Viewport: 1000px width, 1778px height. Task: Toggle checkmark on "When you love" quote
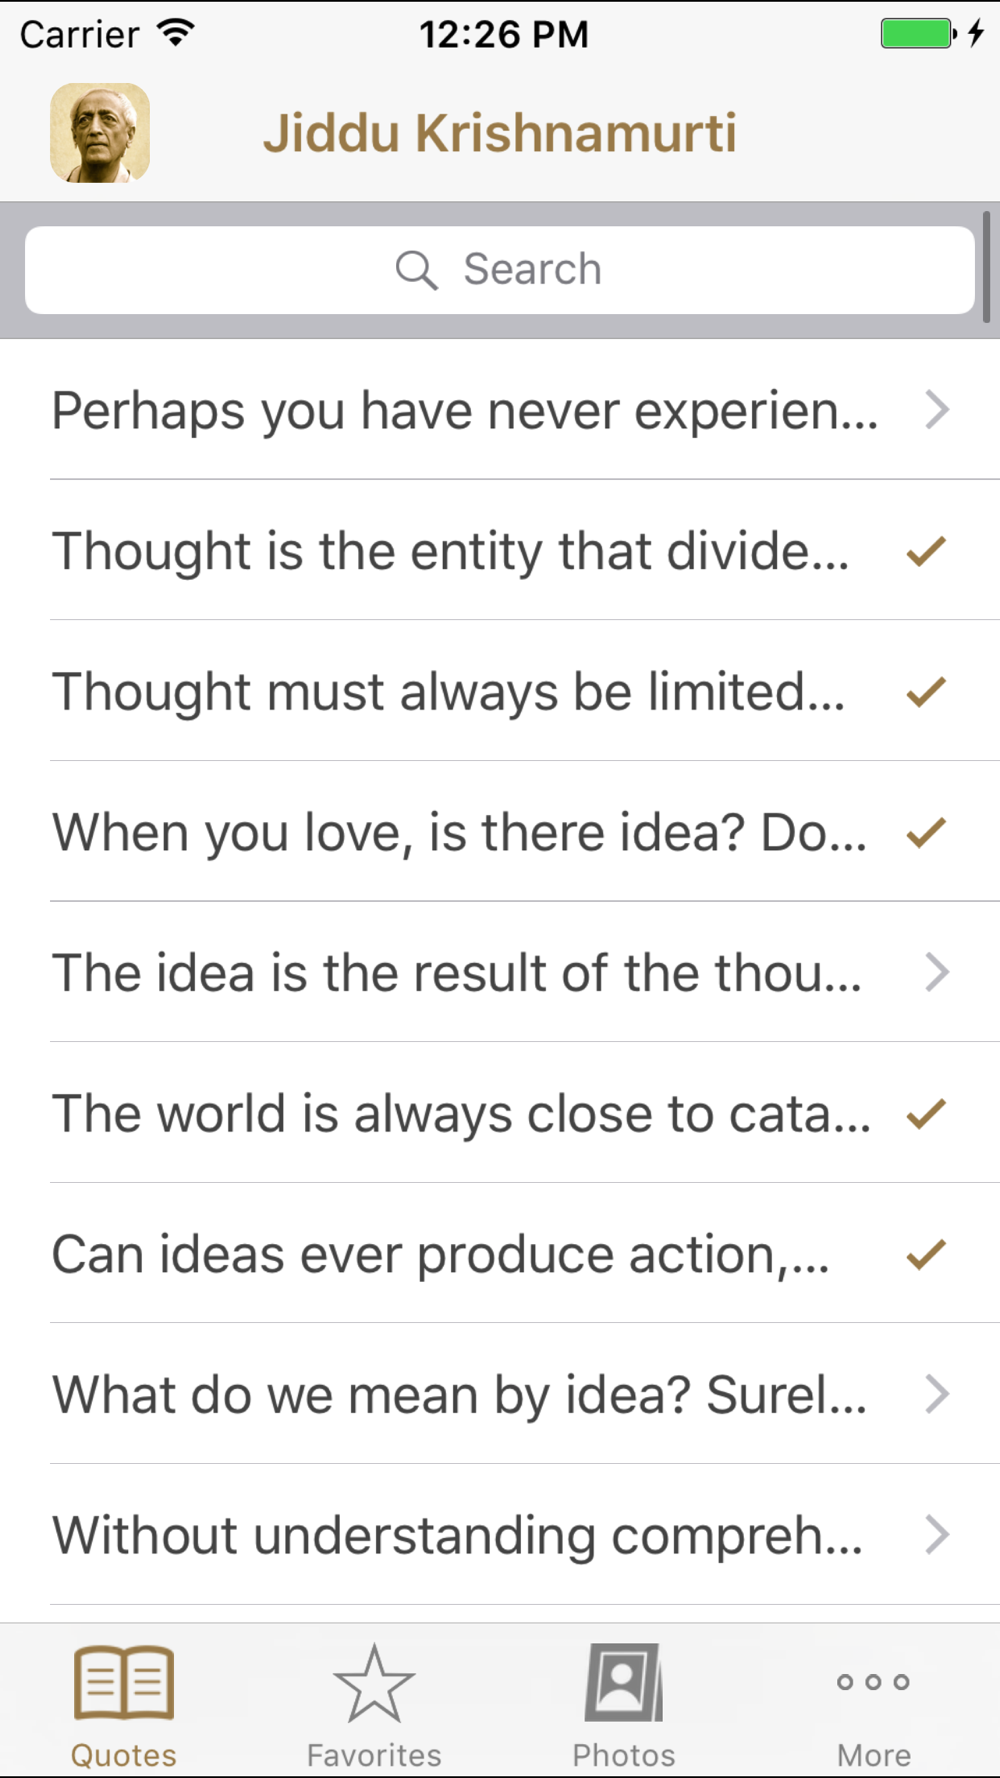pos(926,832)
